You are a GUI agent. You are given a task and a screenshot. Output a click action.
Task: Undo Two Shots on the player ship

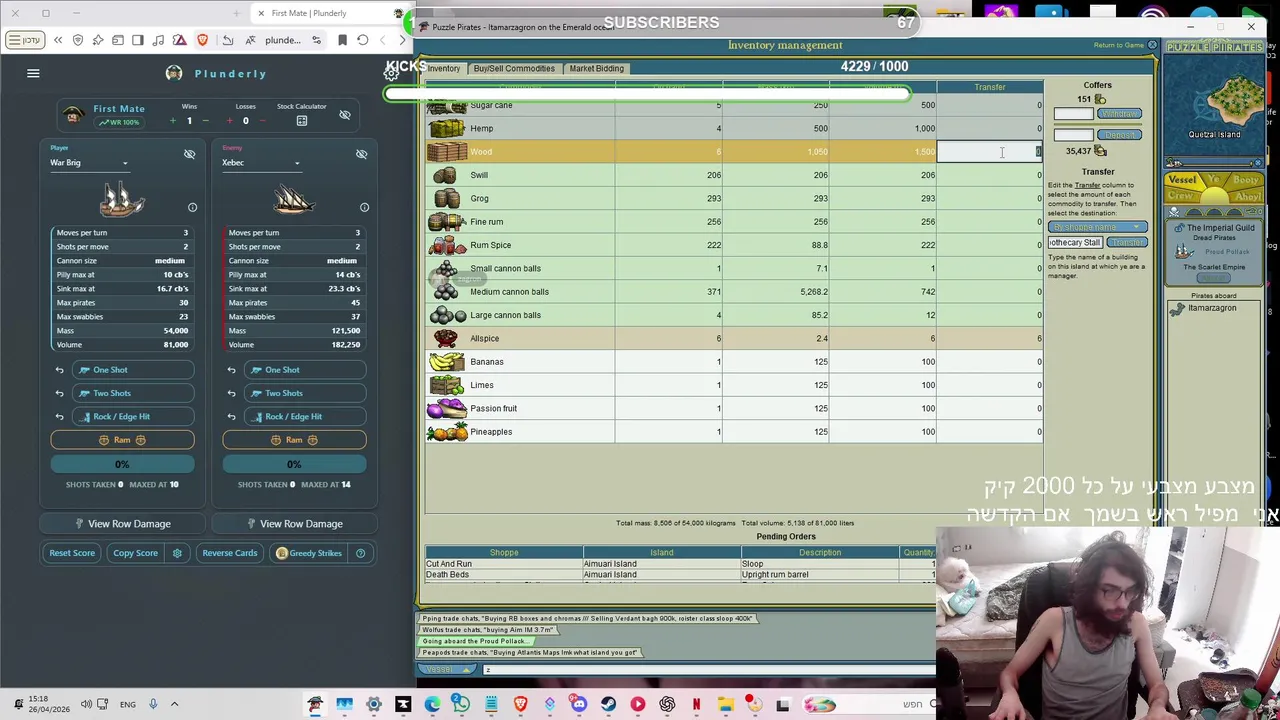click(x=59, y=393)
